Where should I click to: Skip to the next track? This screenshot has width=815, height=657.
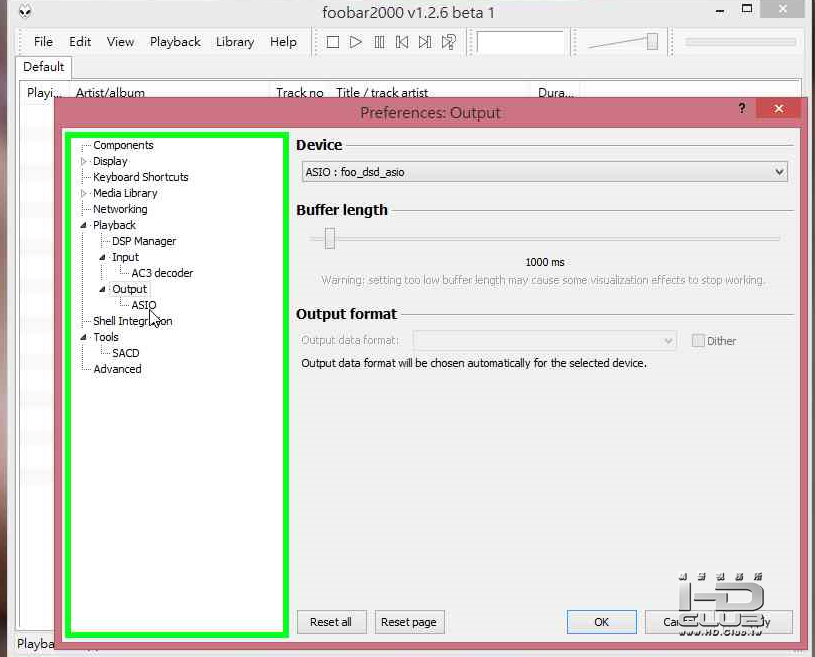425,42
